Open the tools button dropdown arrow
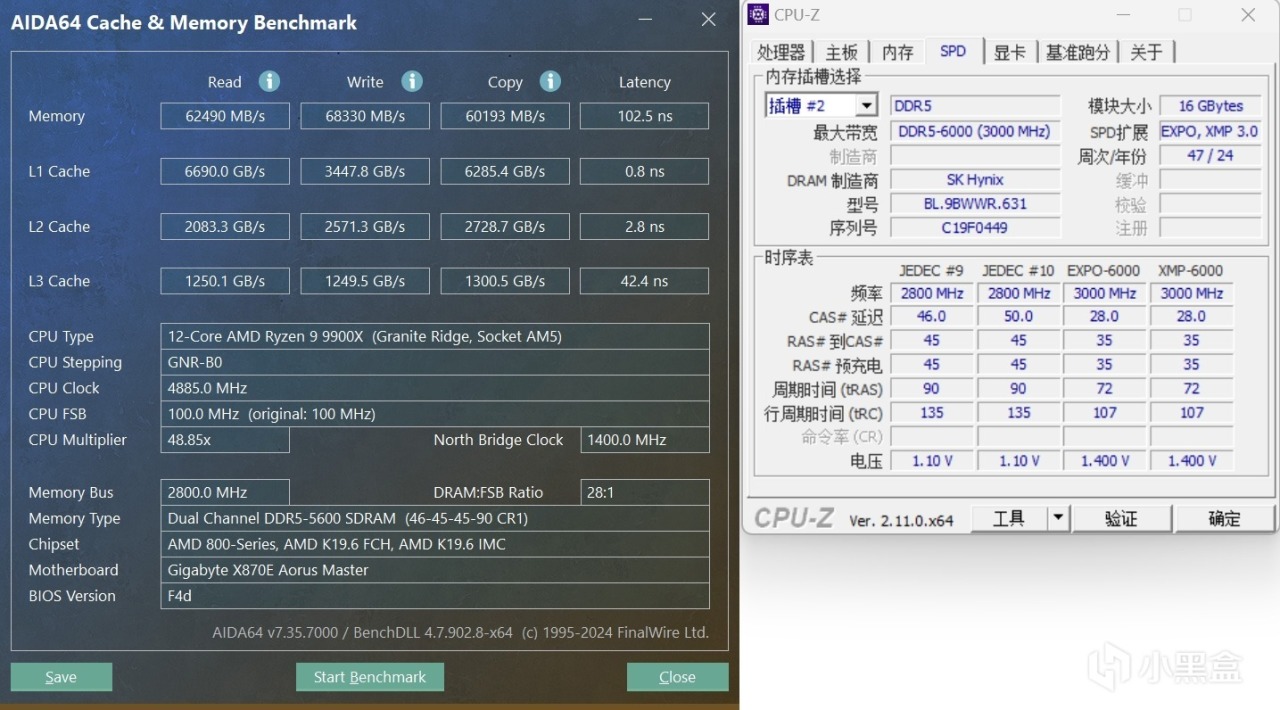Screen dimensions: 1280x710 pyautogui.click(x=1058, y=518)
